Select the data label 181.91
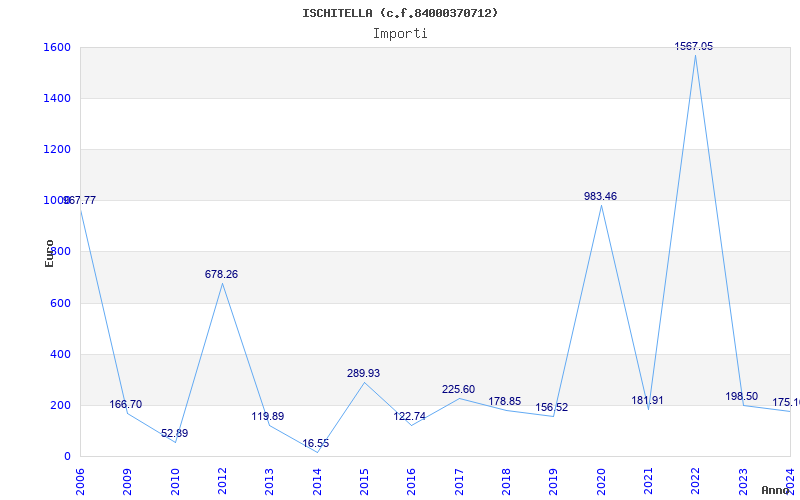The image size is (800, 500). point(647,401)
